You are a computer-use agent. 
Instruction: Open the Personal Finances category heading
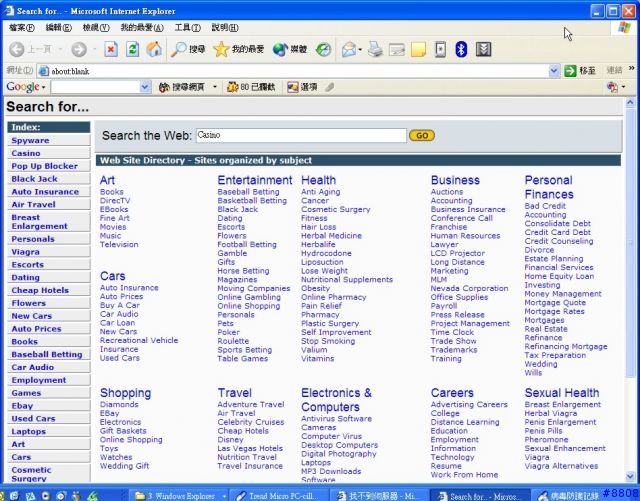click(x=549, y=187)
